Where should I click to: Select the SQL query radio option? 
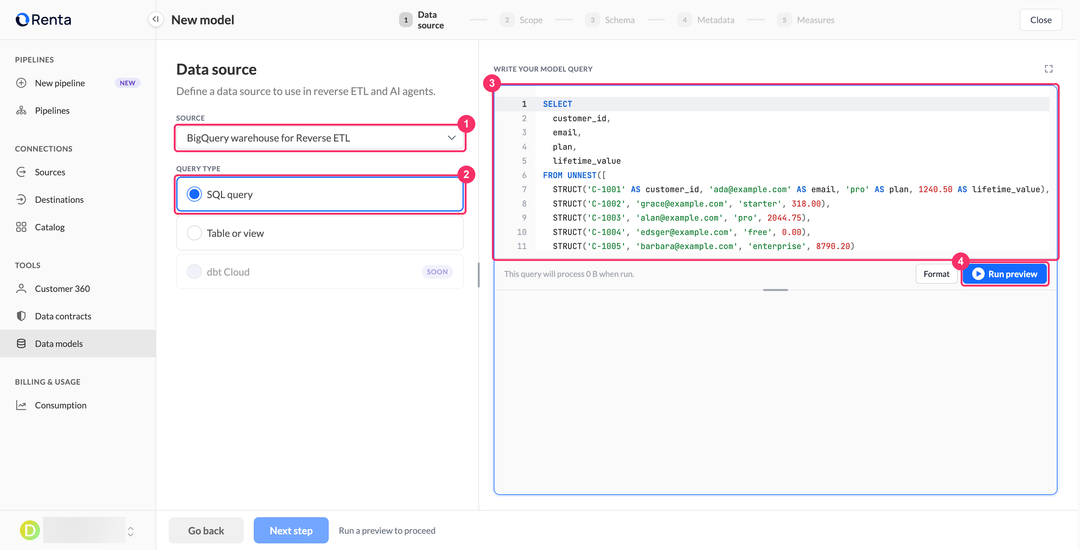click(x=194, y=195)
